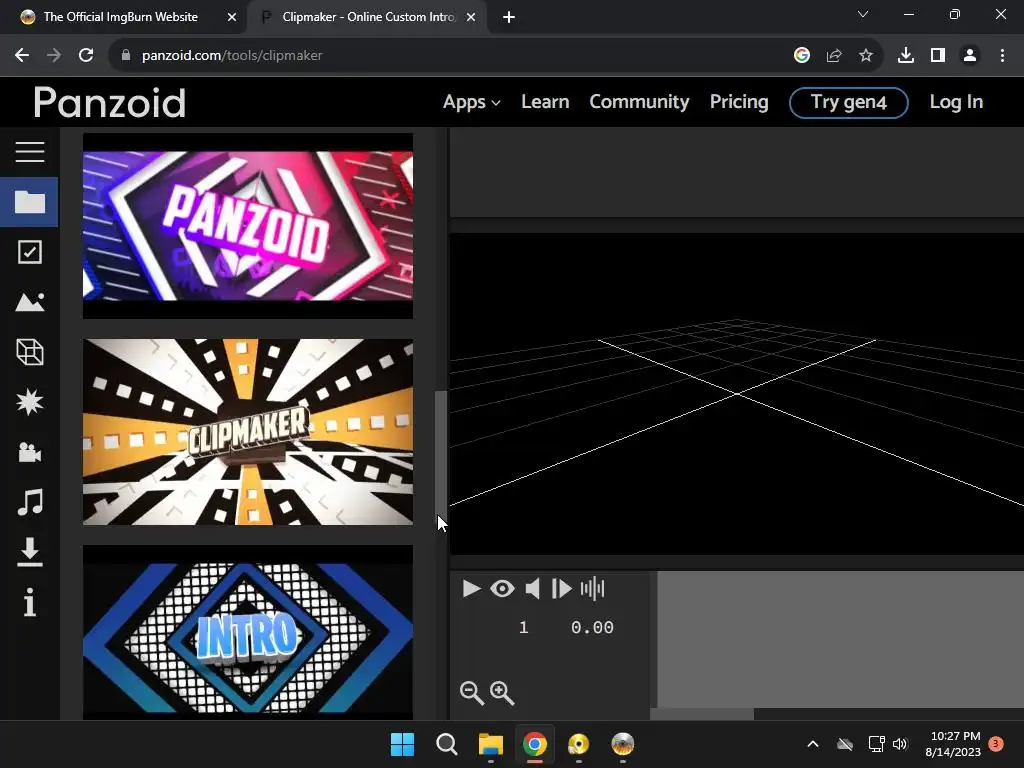Click the template list vertical scrollbar
This screenshot has height=768, width=1024.
441,455
